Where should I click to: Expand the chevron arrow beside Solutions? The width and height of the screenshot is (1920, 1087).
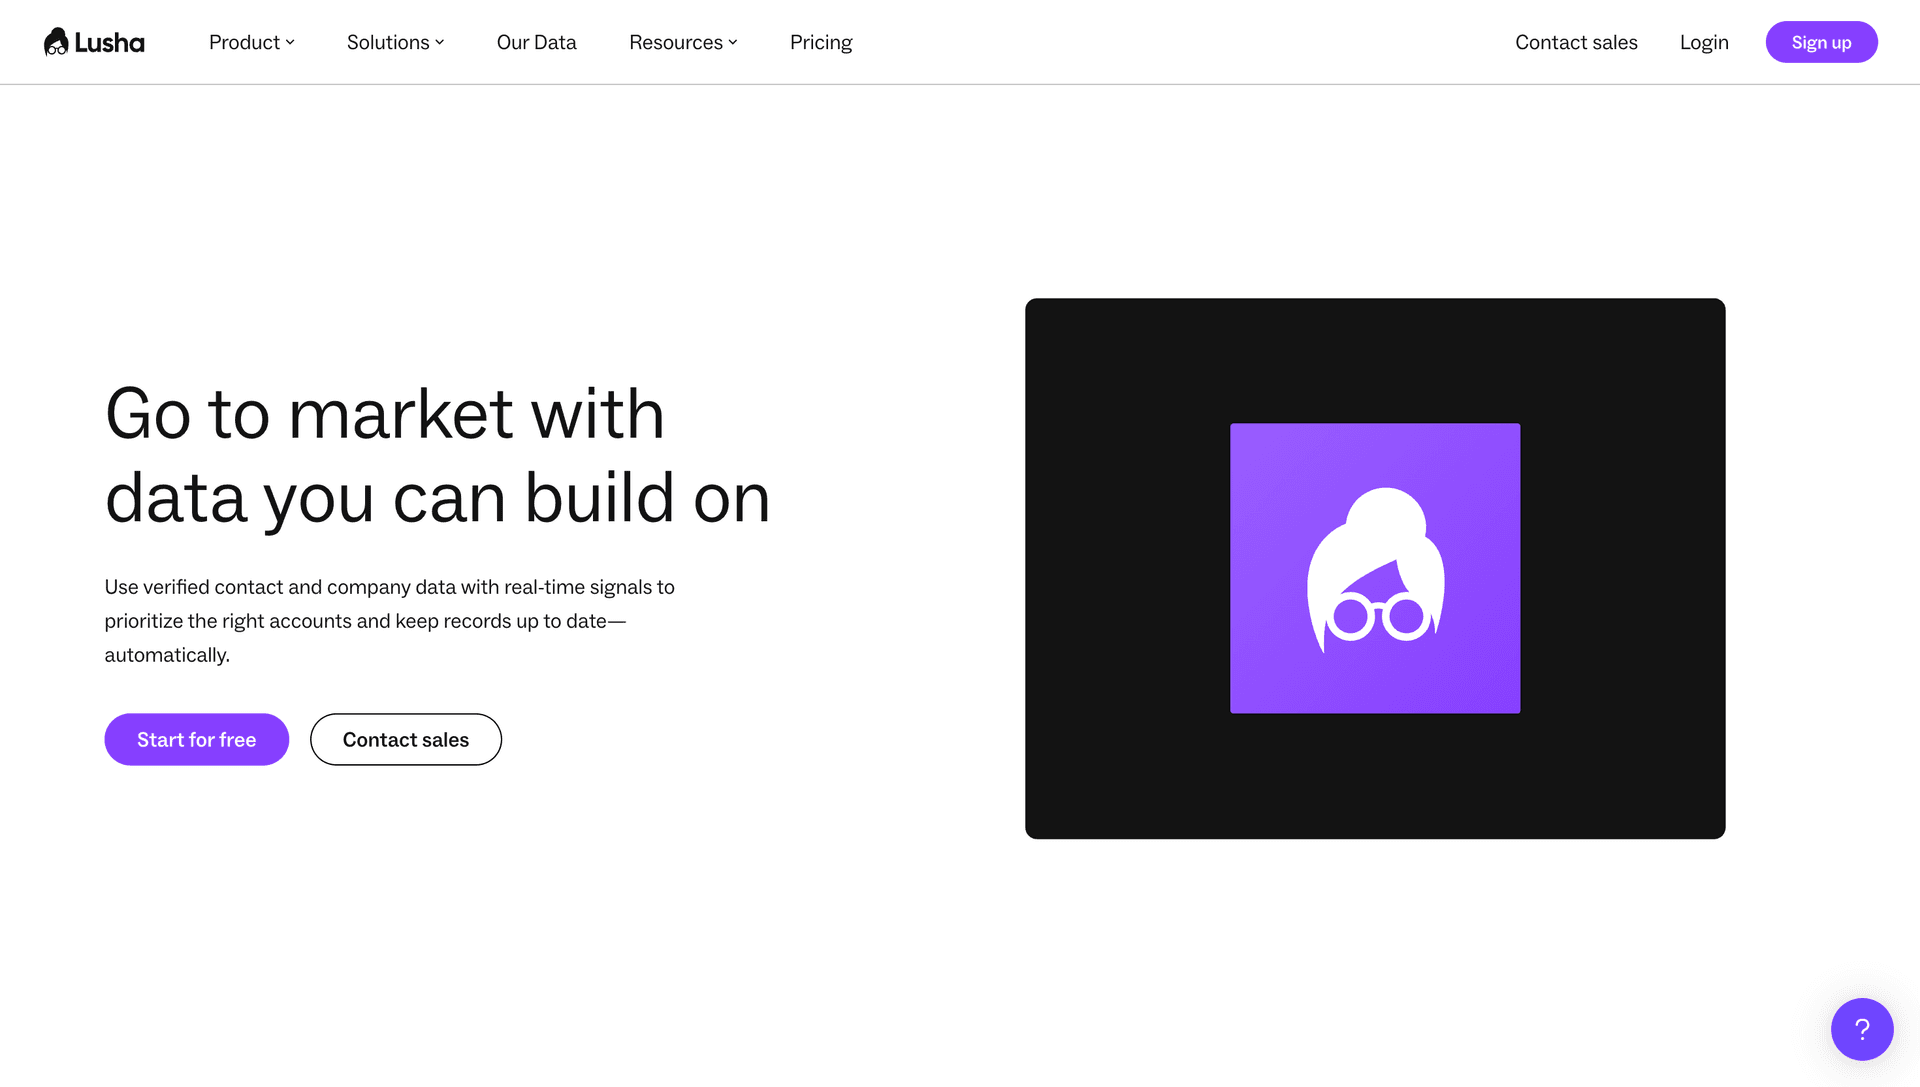(440, 42)
